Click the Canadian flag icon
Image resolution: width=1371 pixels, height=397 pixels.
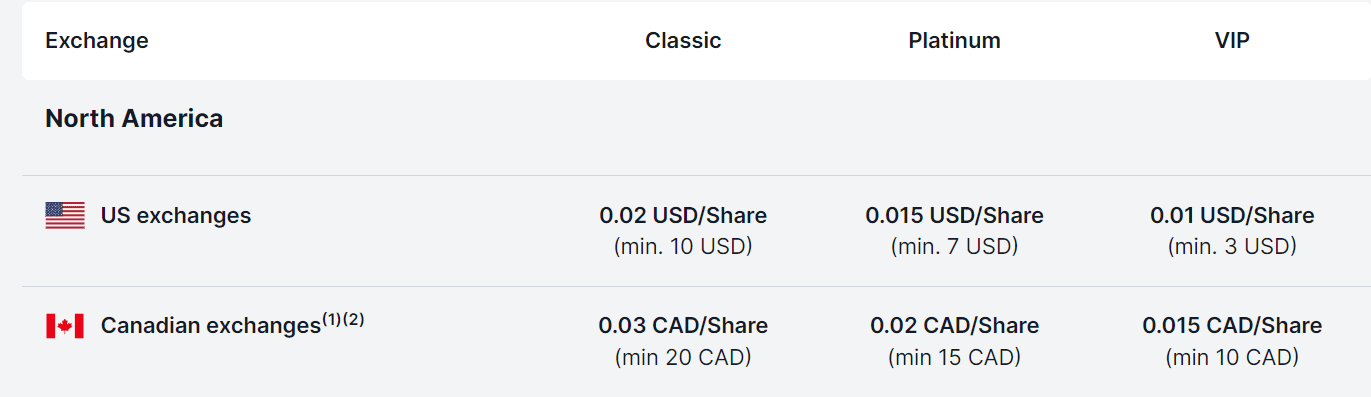(x=65, y=326)
